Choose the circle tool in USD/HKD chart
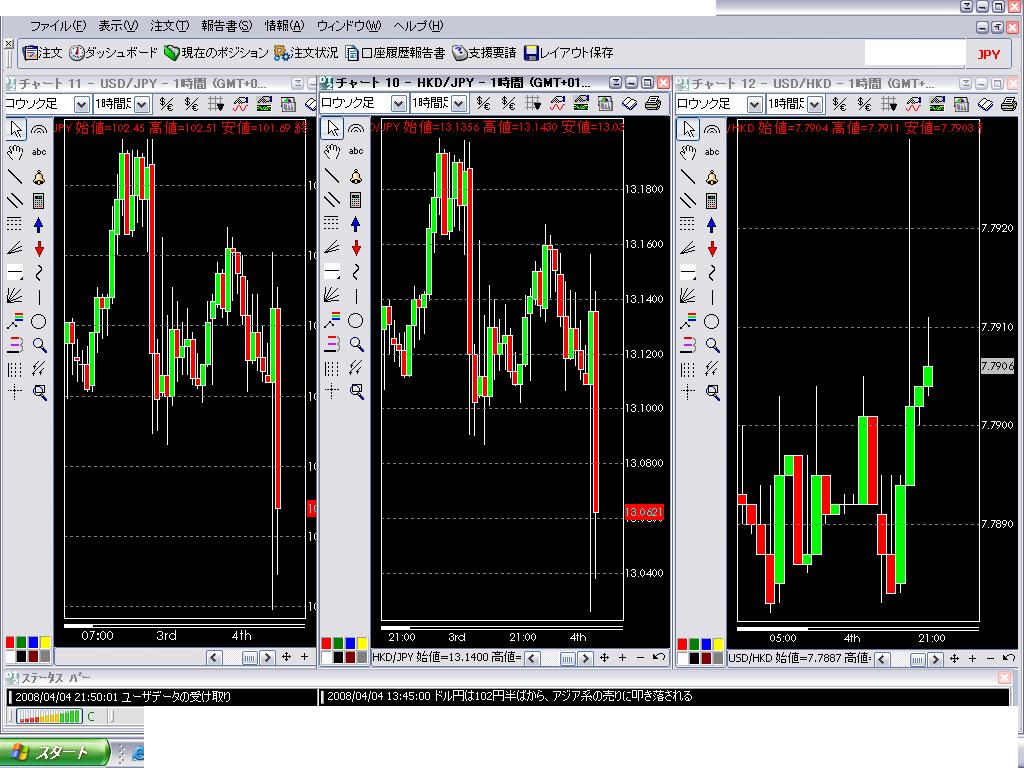 pos(712,321)
